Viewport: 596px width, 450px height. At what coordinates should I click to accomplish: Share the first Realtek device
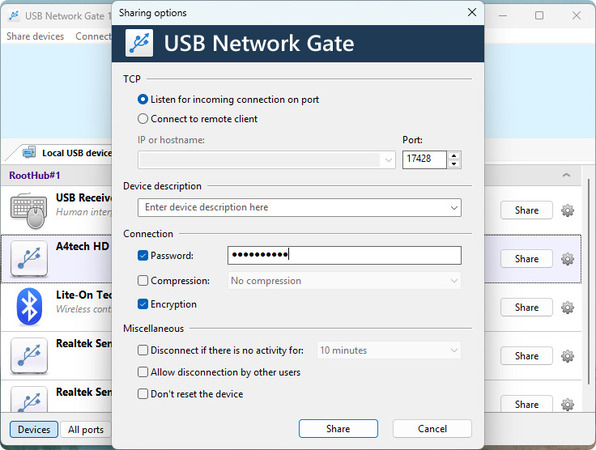point(526,356)
